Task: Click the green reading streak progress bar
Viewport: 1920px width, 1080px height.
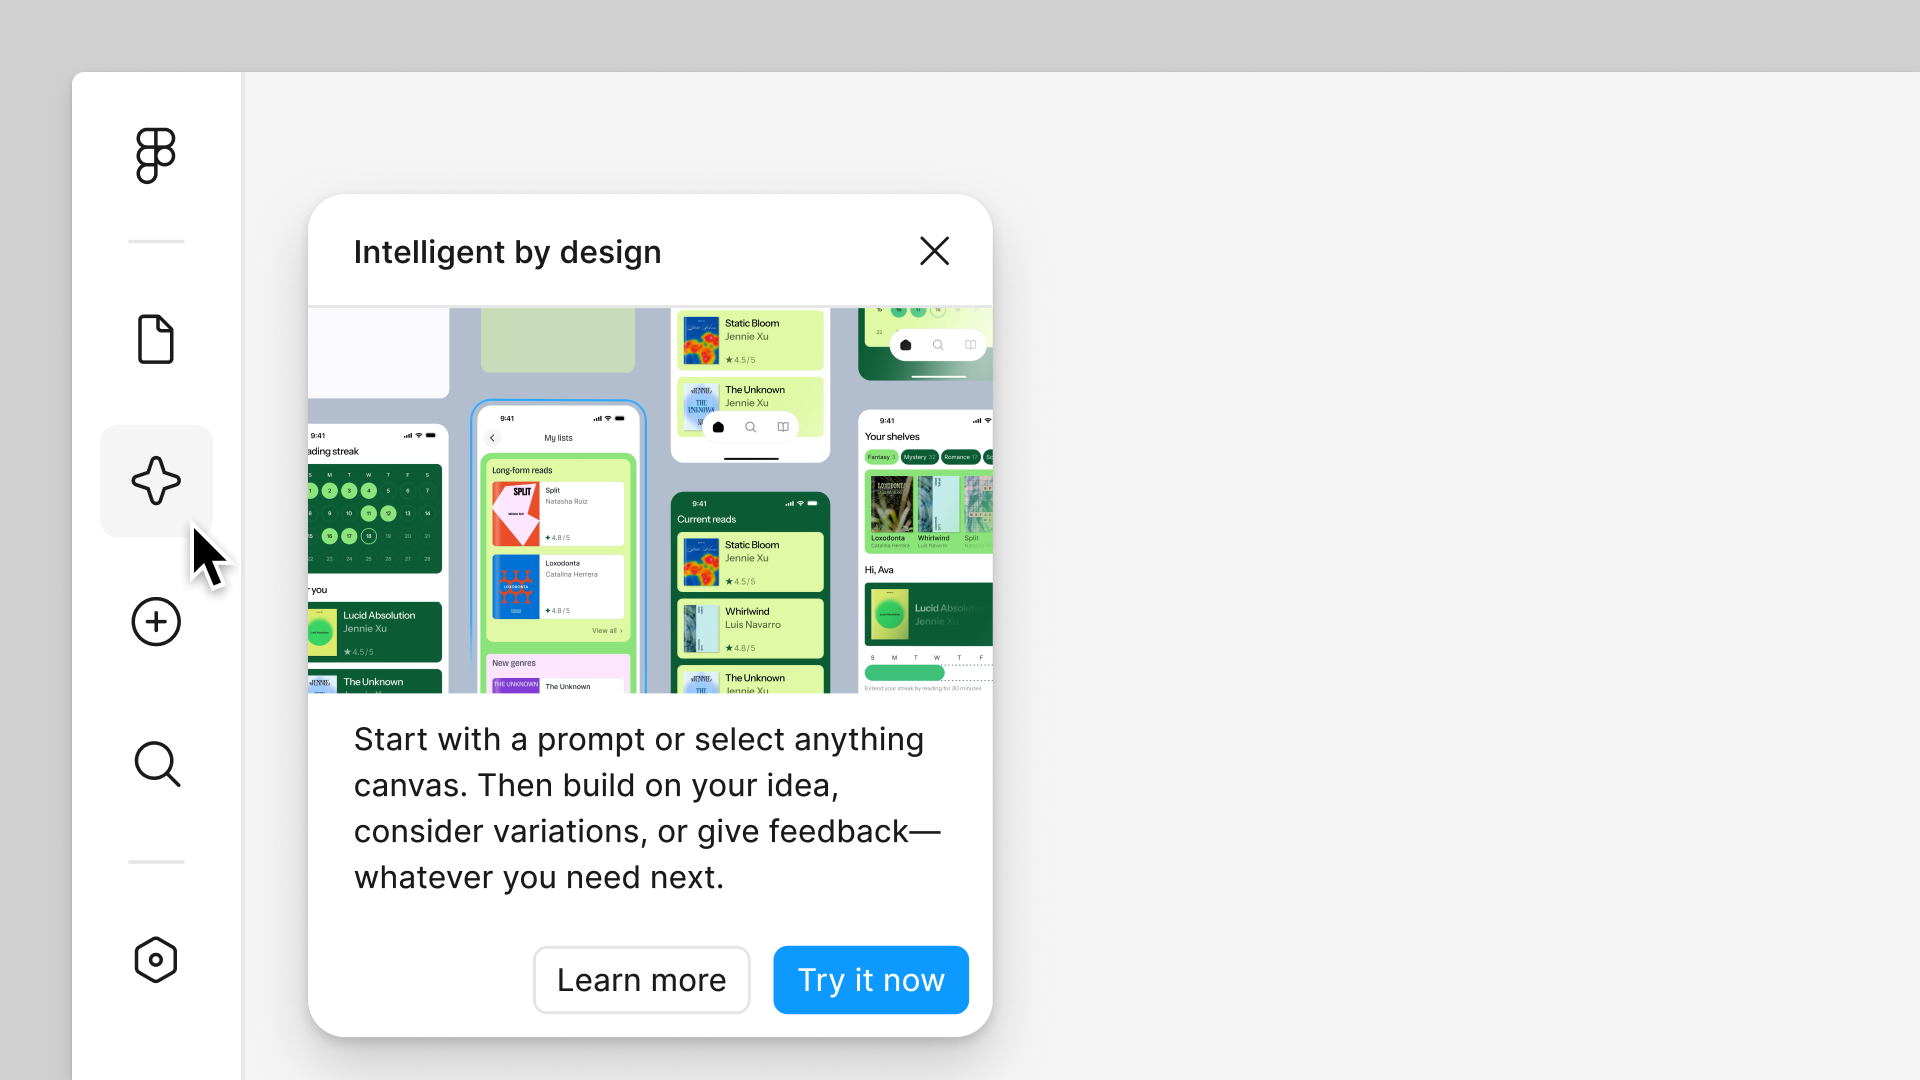Action: (905, 673)
